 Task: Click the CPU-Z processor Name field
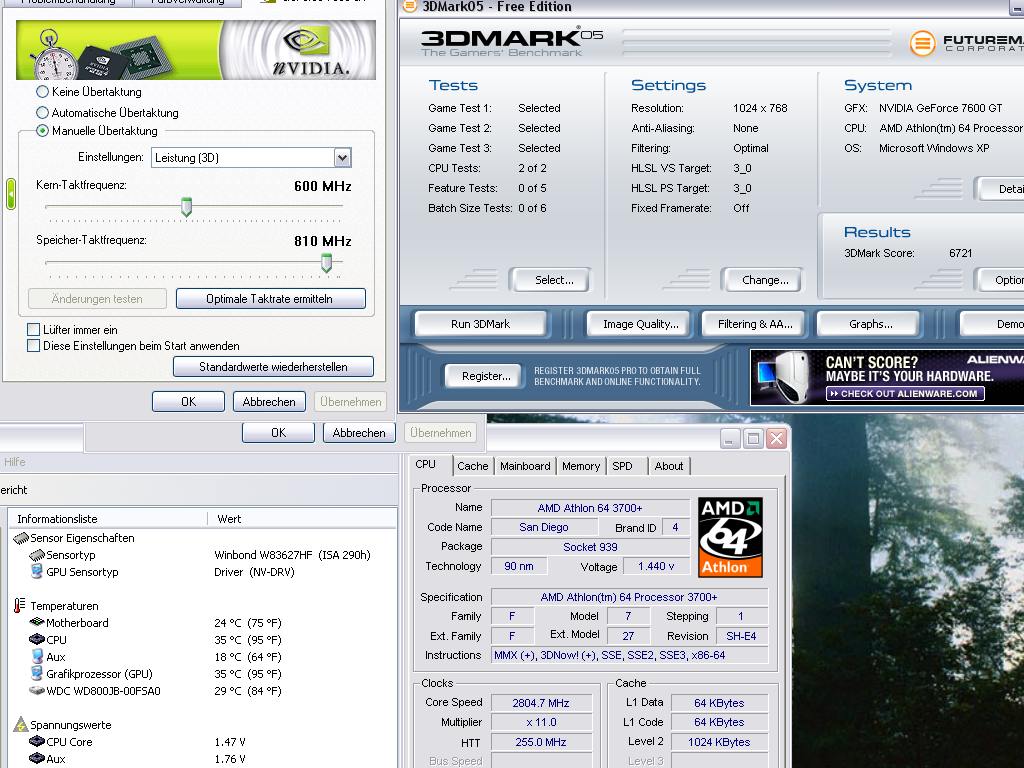pyautogui.click(x=590, y=507)
